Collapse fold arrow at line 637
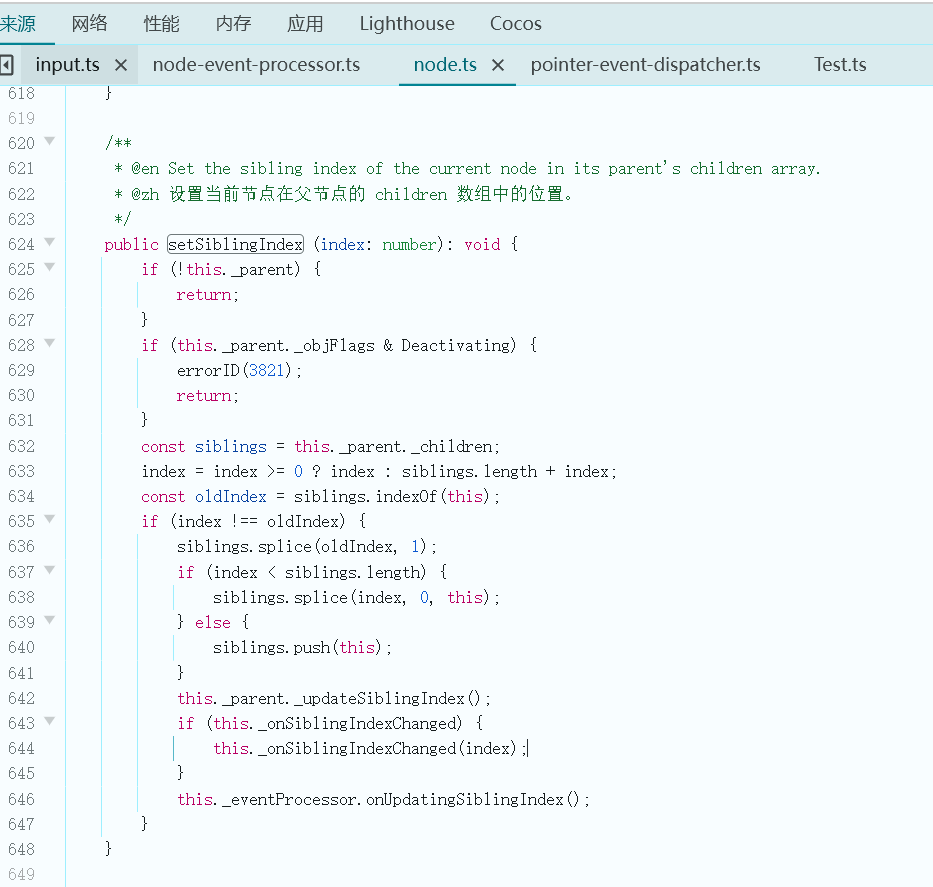933x887 pixels. click(50, 570)
